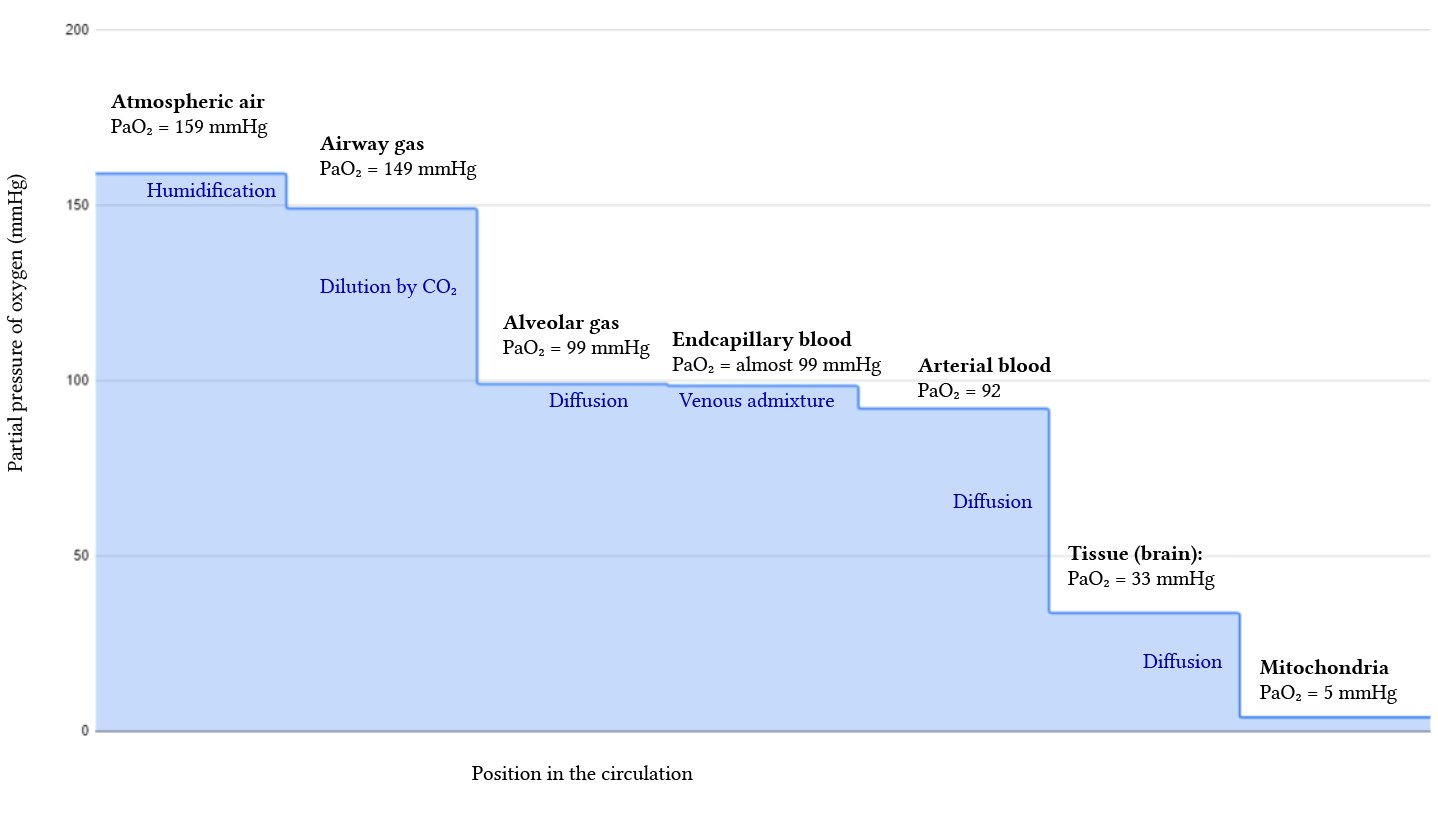Click the Tissue (brain) heading
Screen dimensions: 1438x816
1135,554
